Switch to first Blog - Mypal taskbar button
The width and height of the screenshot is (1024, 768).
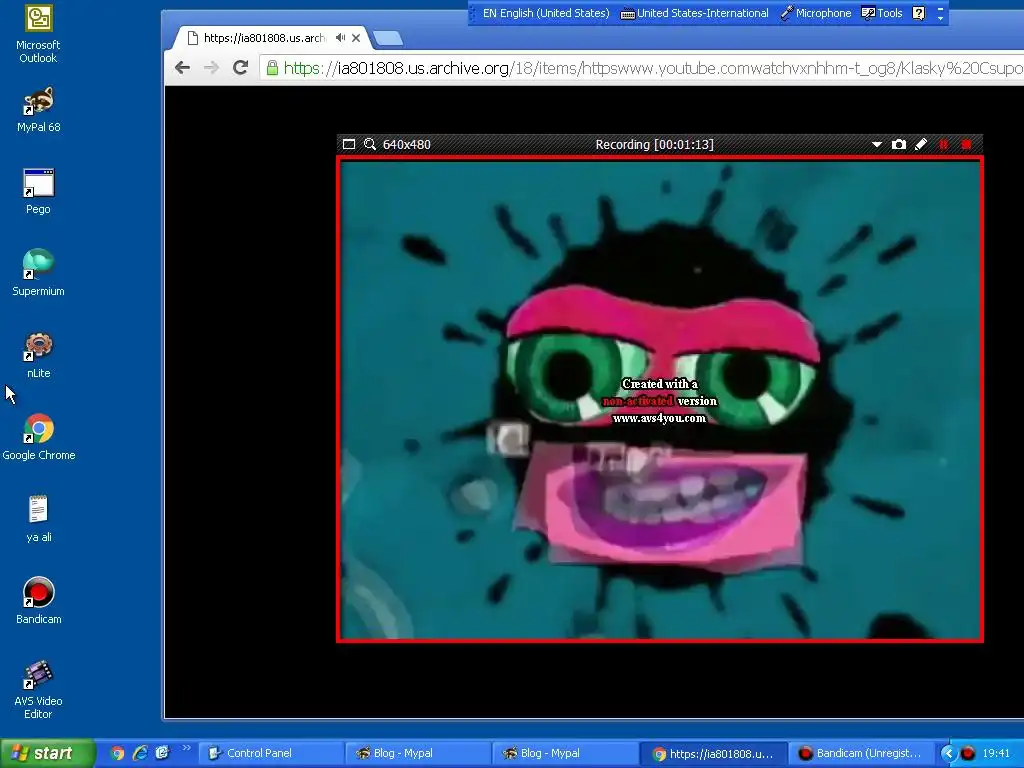(x=418, y=754)
